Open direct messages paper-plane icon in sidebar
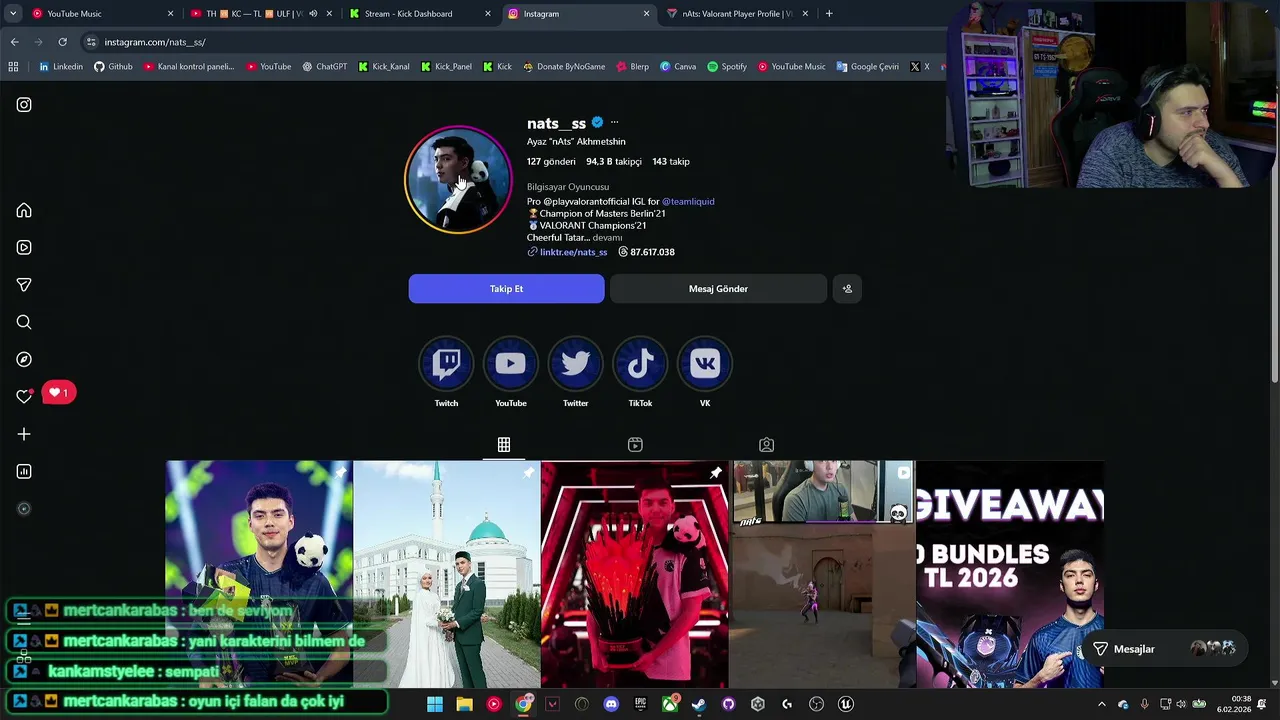 (x=24, y=285)
